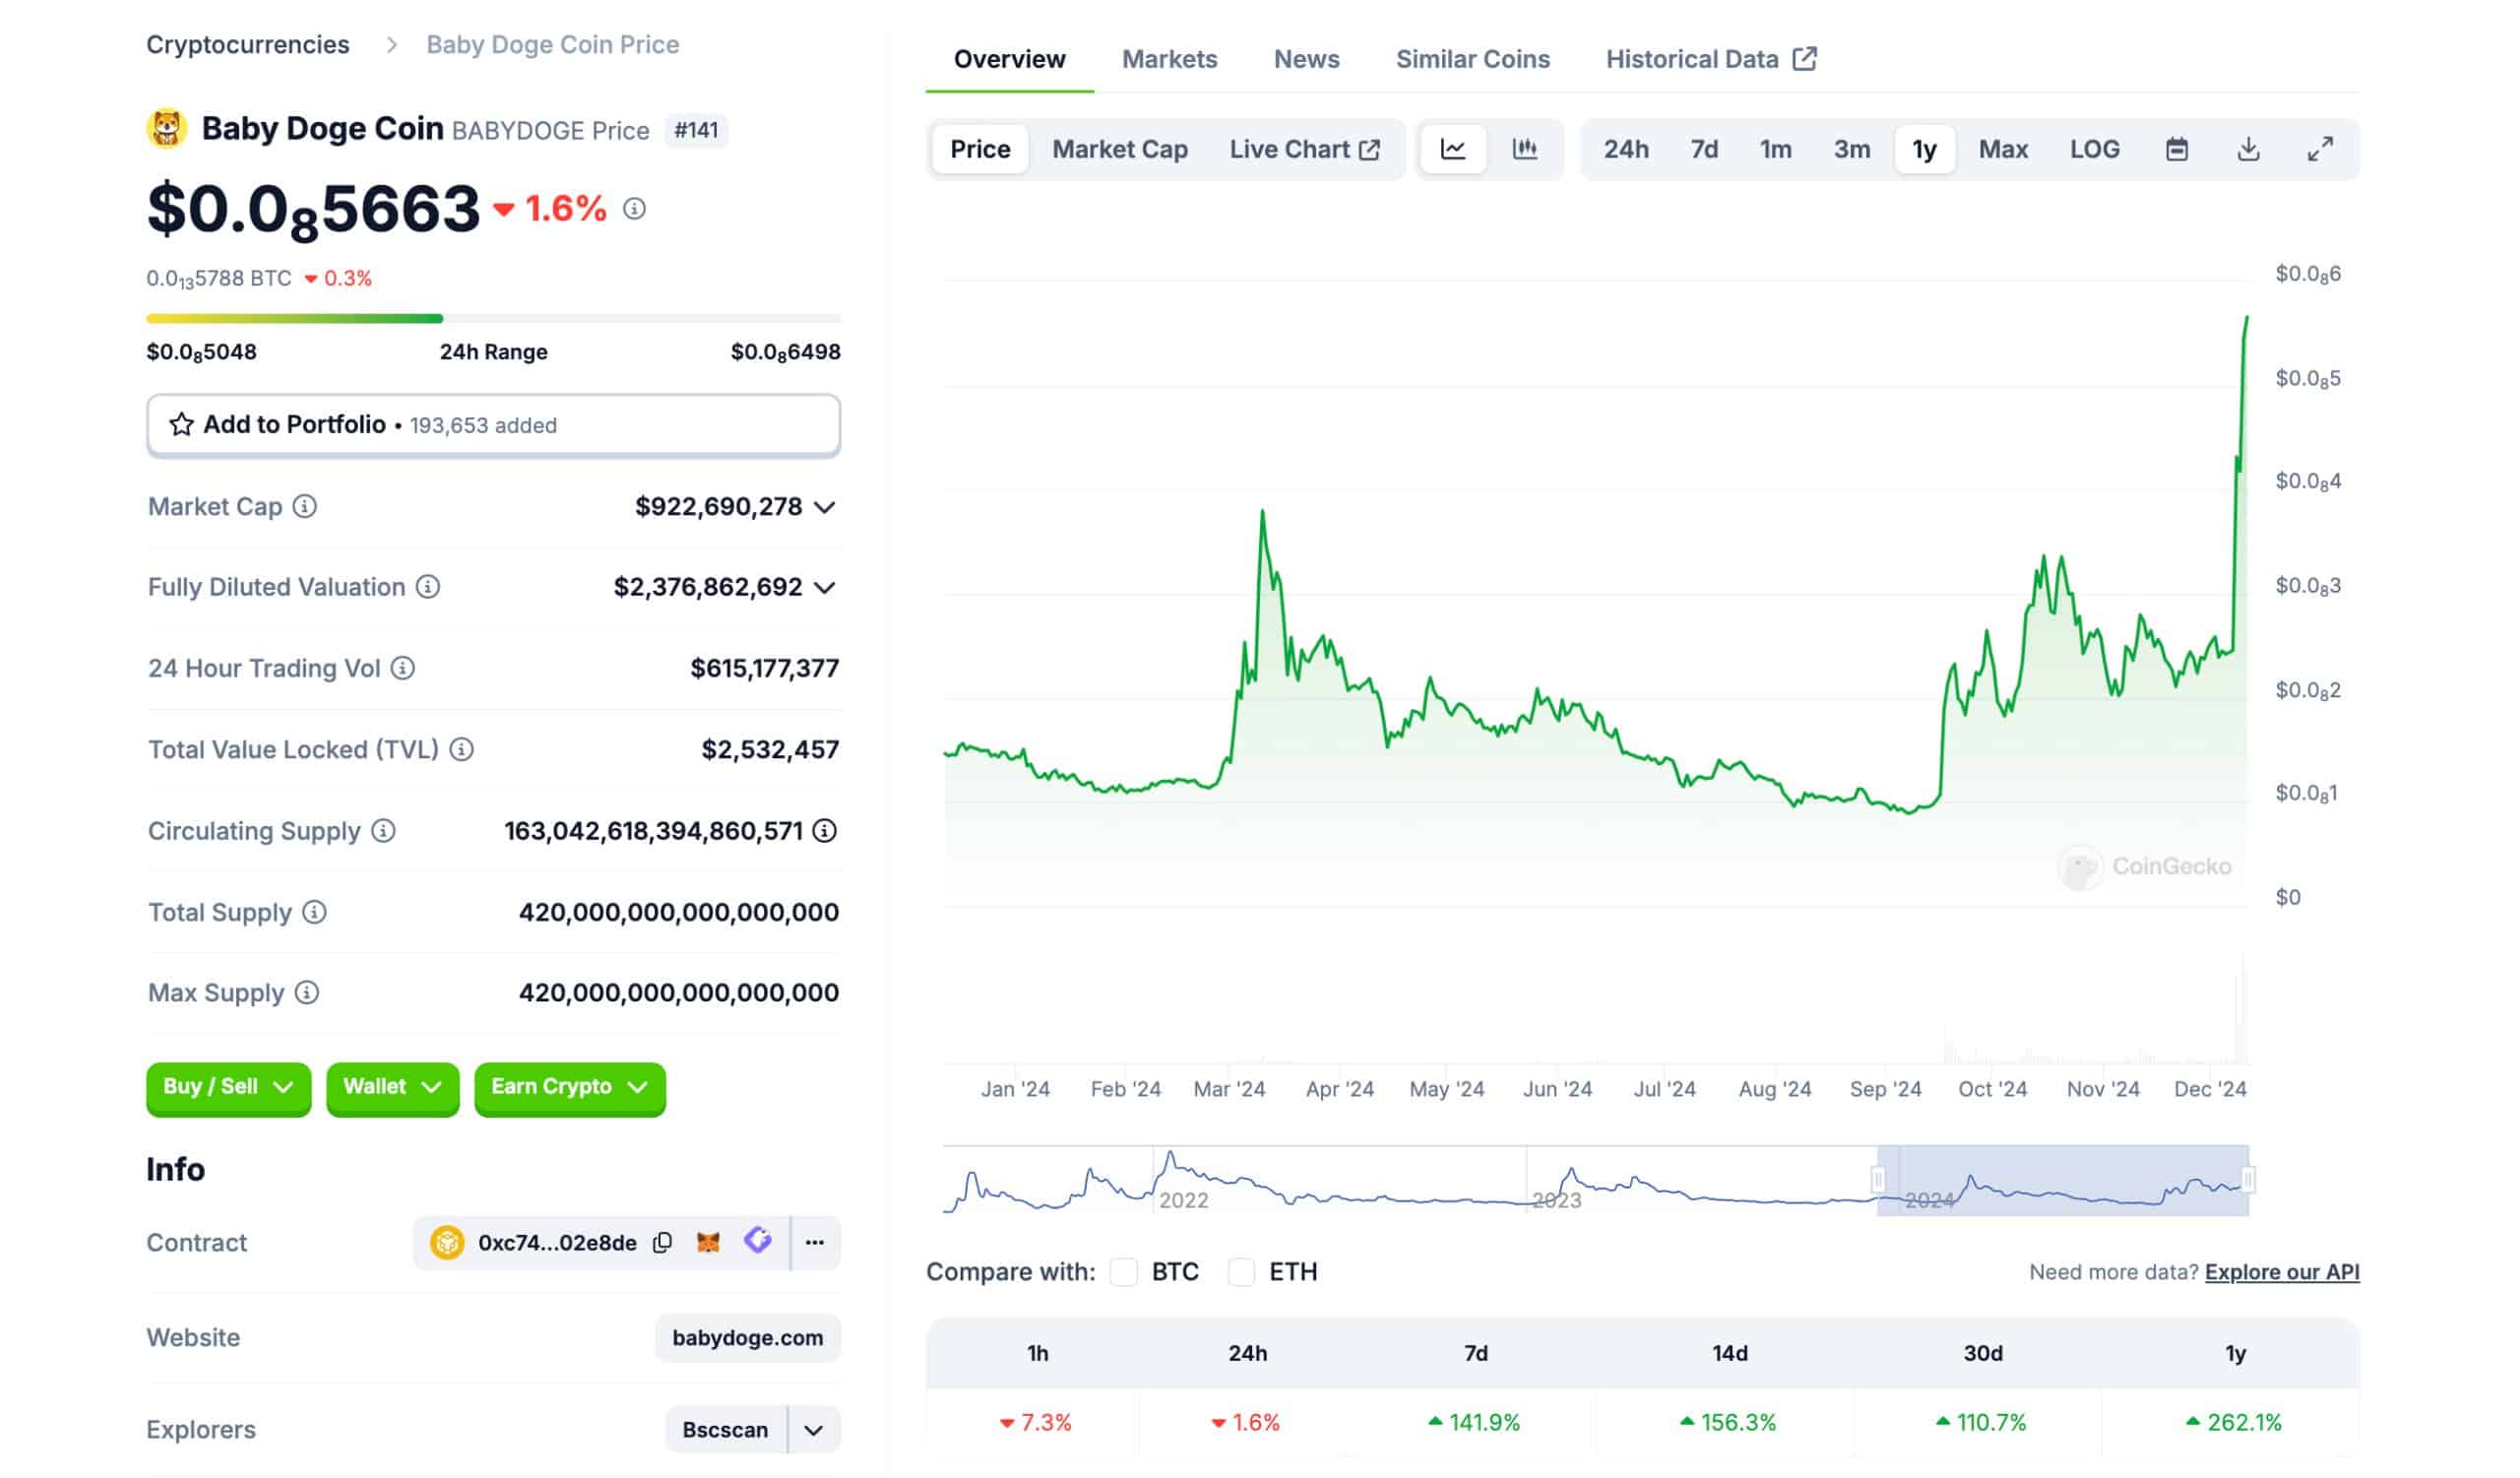Click Explore our API link
The image size is (2520, 1478).
tap(2281, 1272)
